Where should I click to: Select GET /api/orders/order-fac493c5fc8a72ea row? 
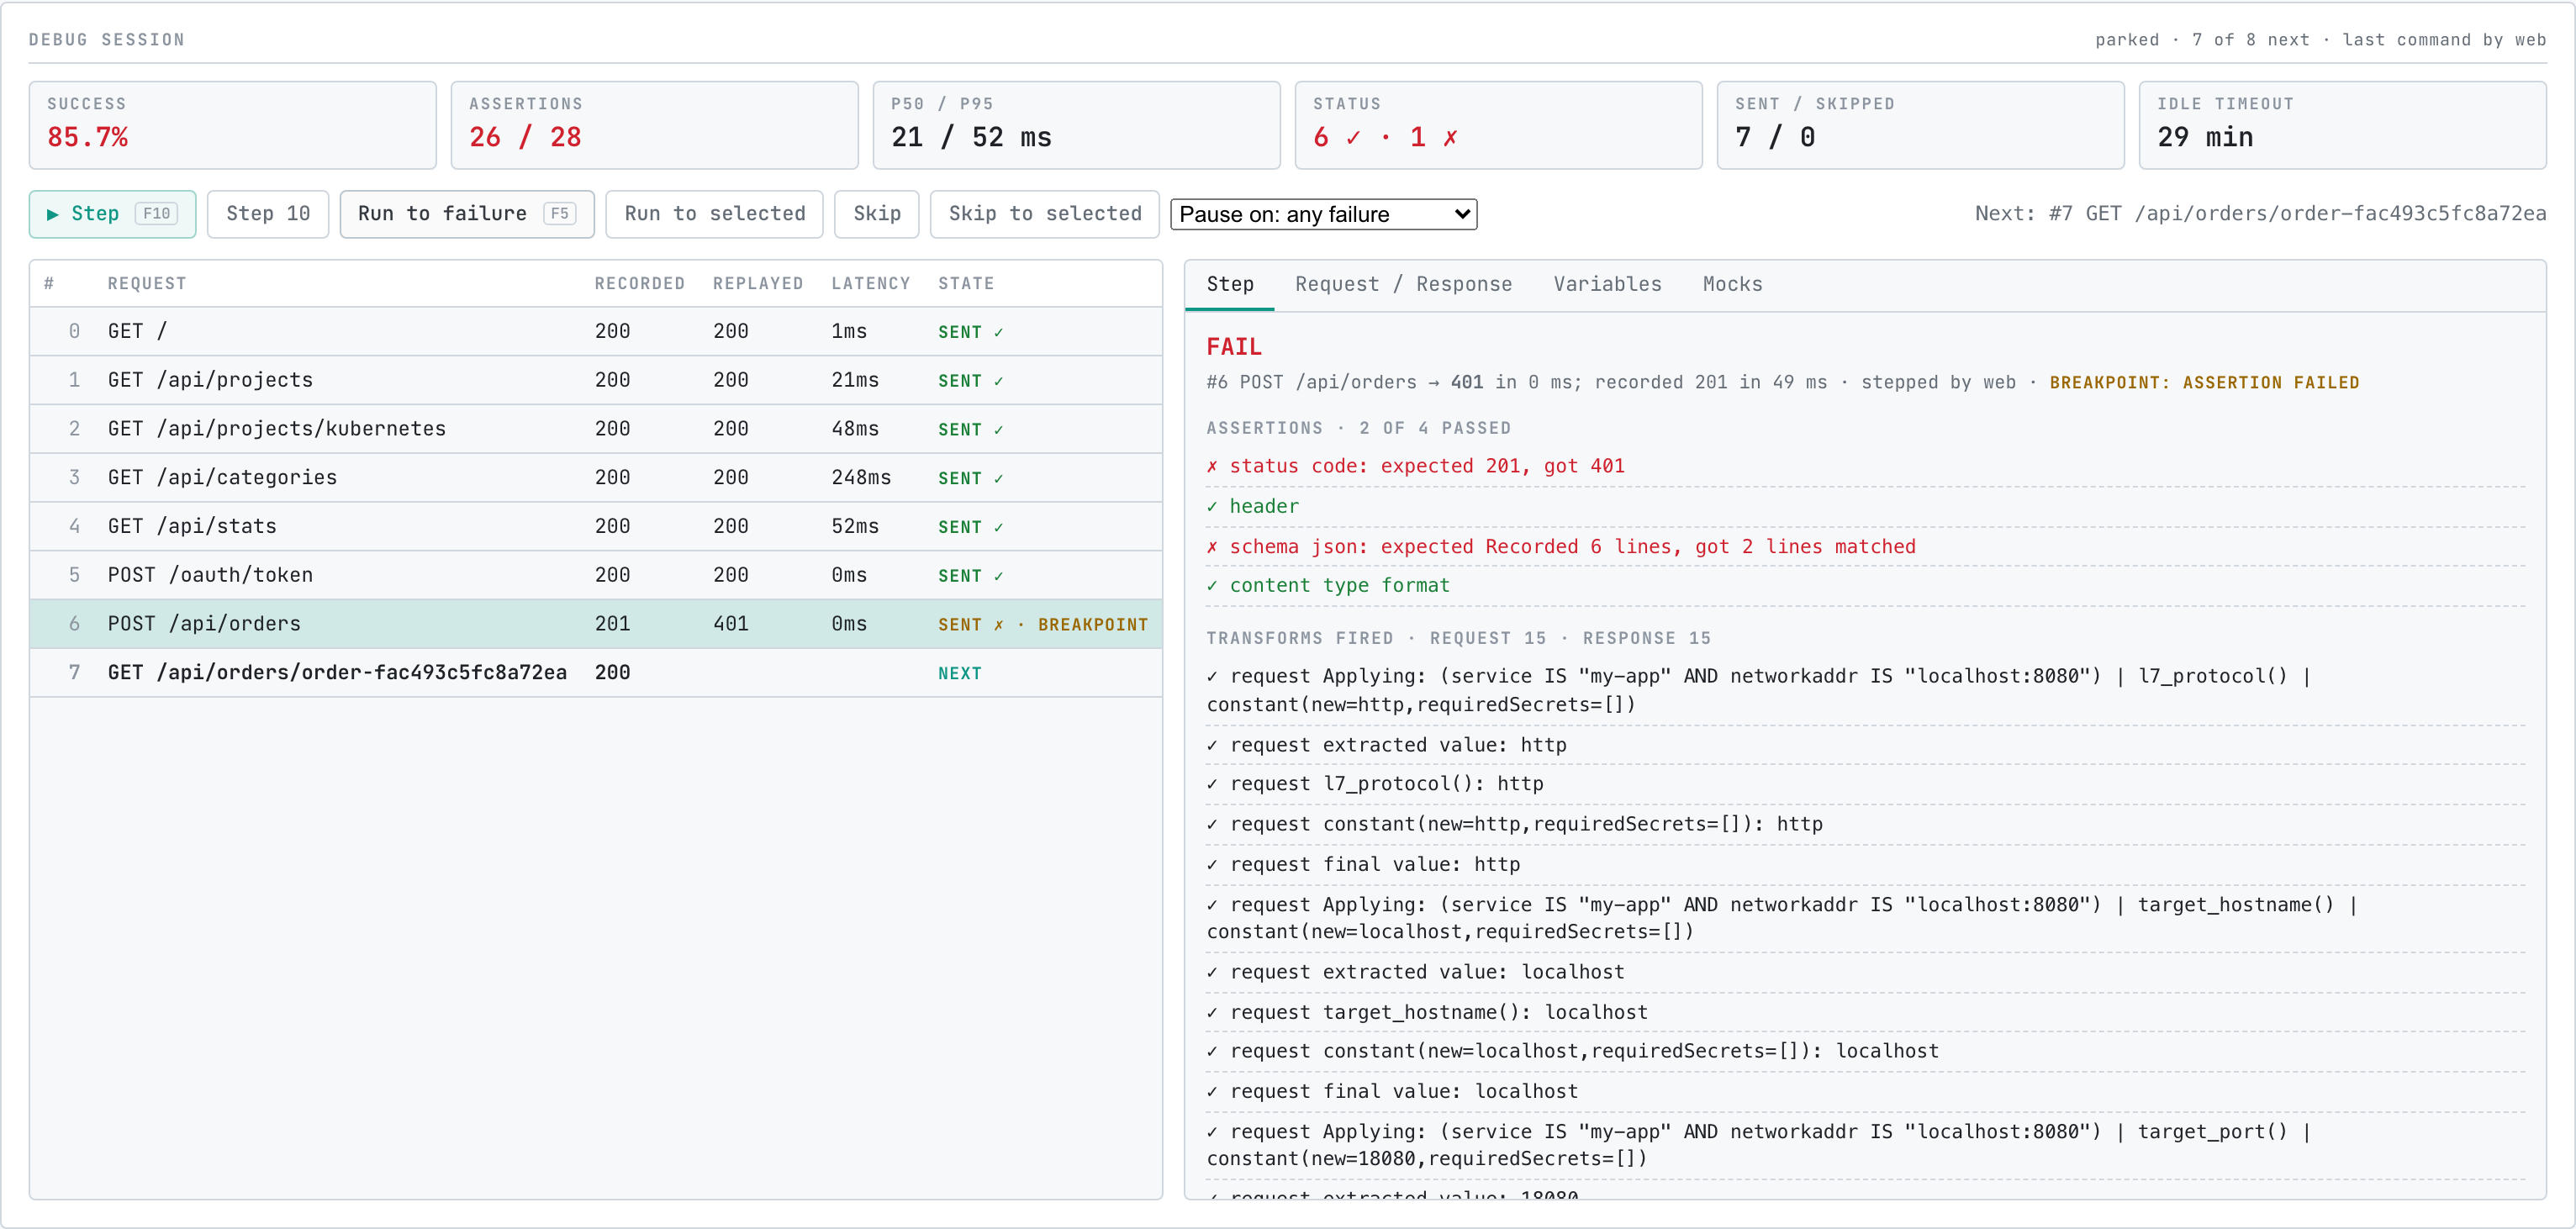(596, 673)
